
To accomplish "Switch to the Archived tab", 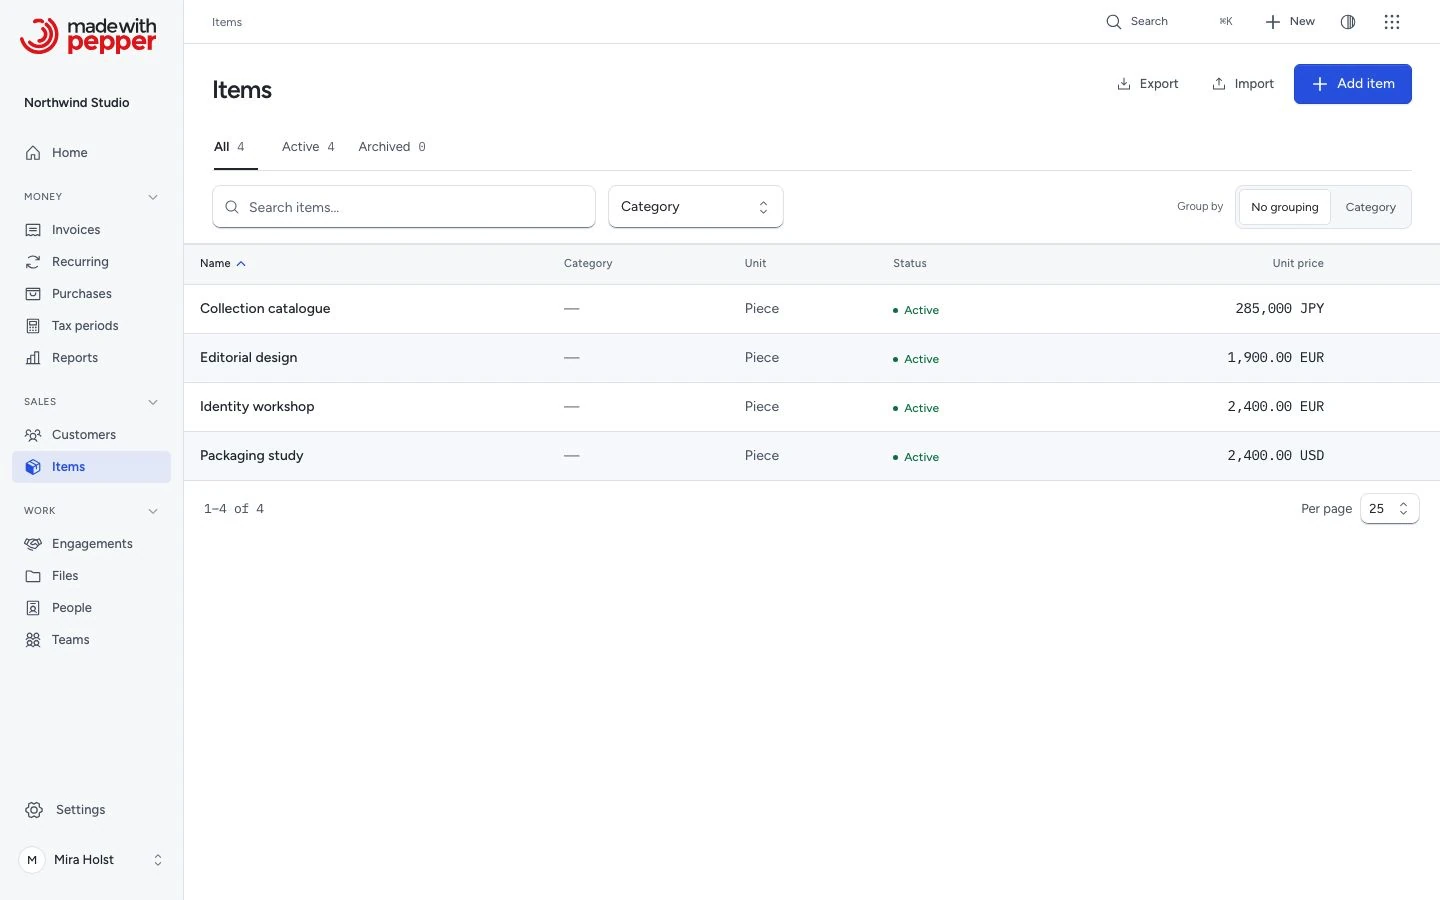I will tap(392, 147).
